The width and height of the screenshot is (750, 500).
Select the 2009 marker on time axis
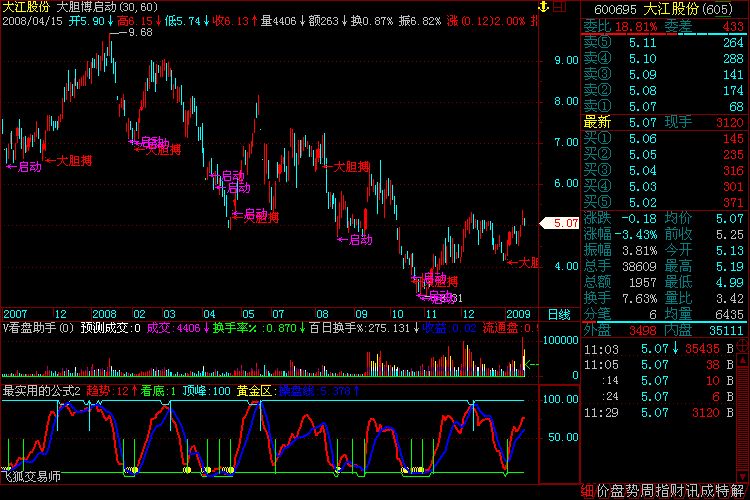pyautogui.click(x=518, y=314)
